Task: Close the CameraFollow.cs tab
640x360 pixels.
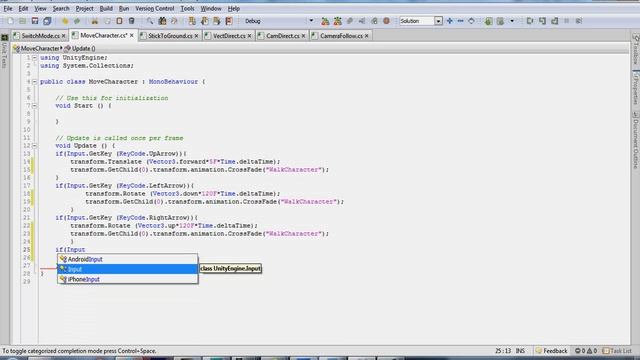Action: click(x=367, y=36)
